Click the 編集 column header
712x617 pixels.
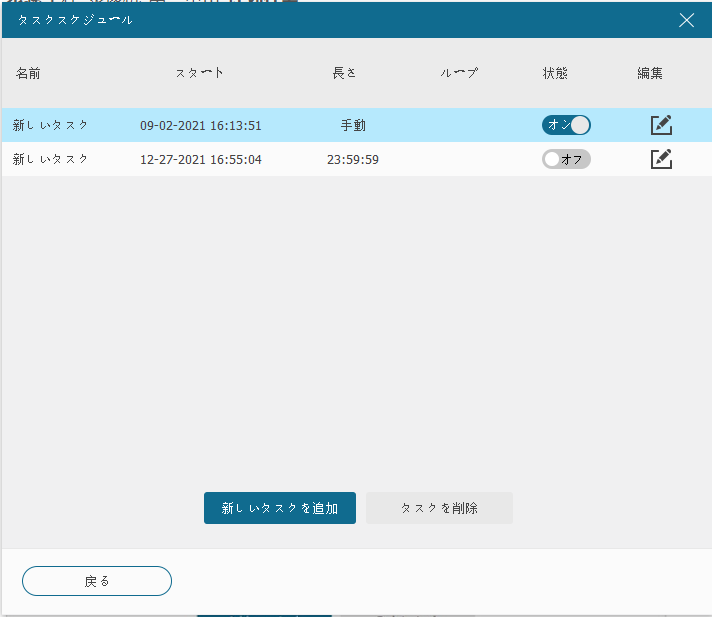pos(650,73)
